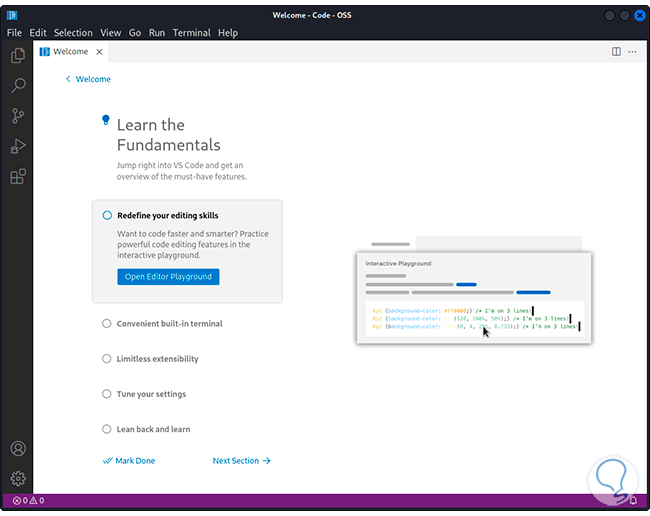
Task: Open the Search view icon
Action: (18, 85)
